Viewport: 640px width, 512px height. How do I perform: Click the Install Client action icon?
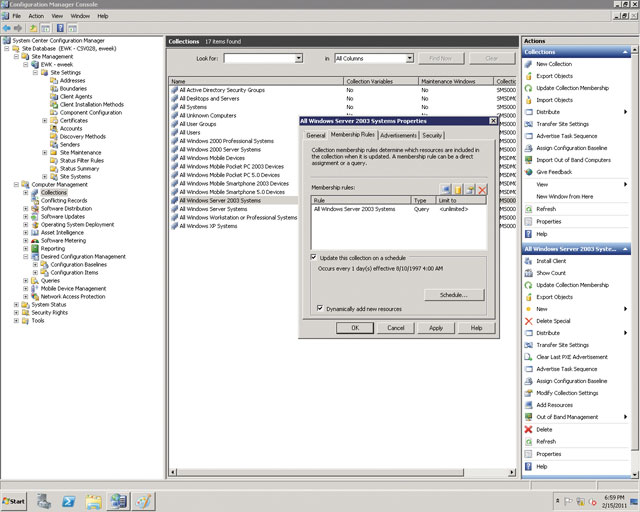[x=529, y=261]
